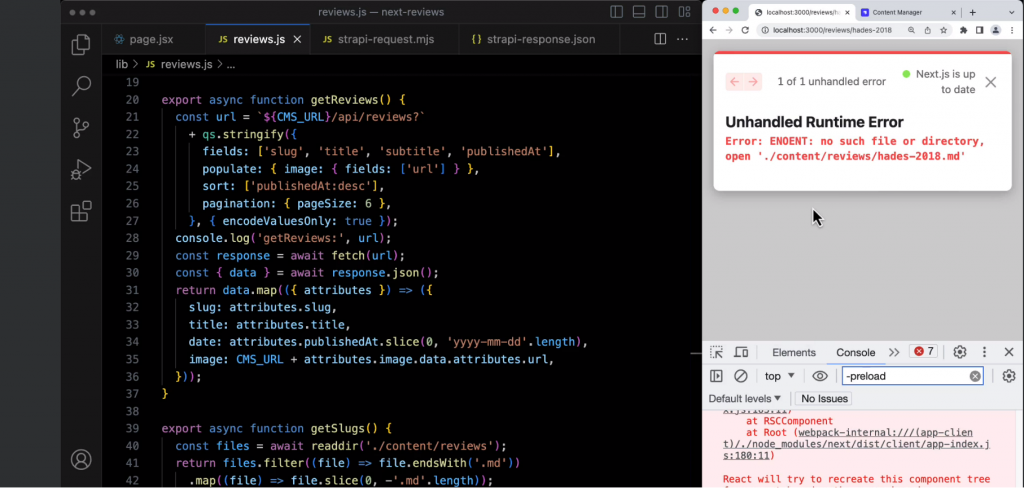This screenshot has width=1024, height=488.
Task: Click the reviews.js breadcrumb item
Action: 186,64
